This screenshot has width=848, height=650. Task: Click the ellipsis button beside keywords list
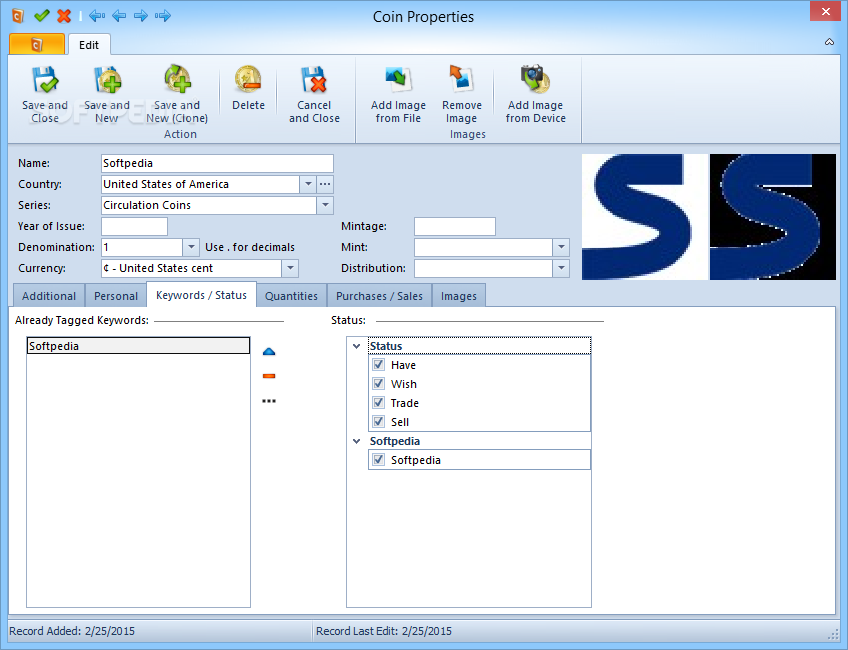(269, 401)
